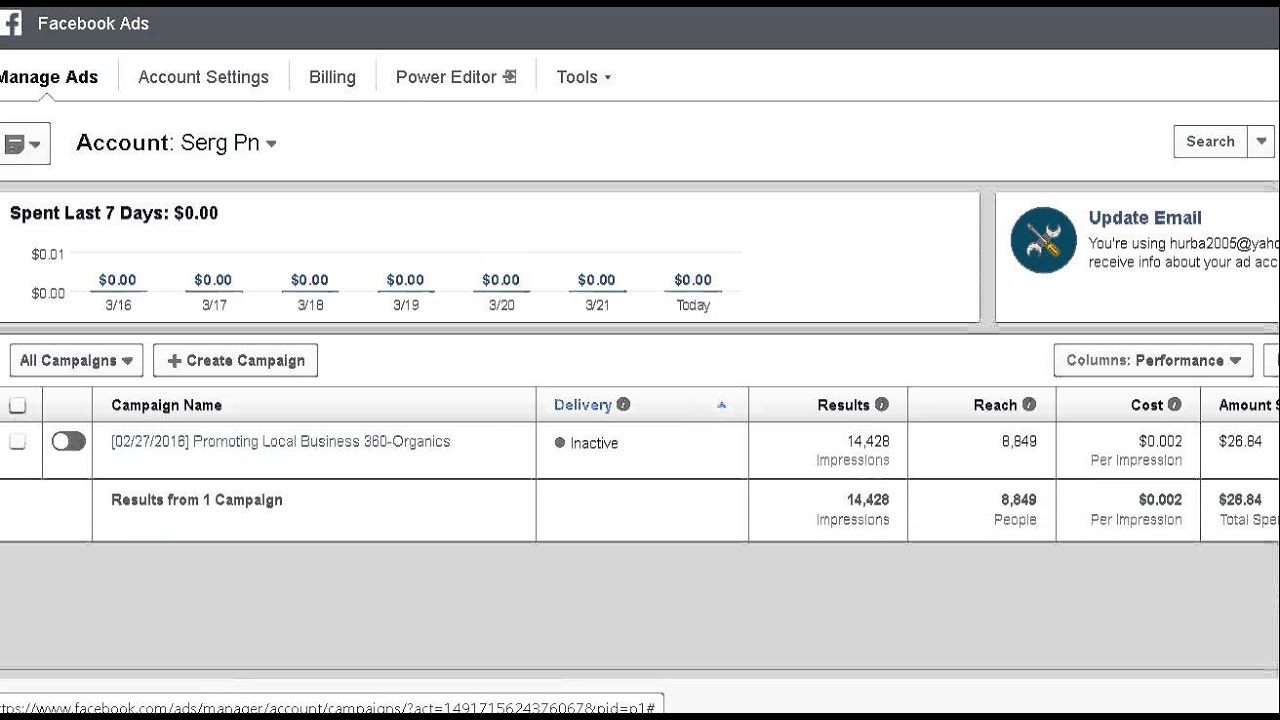Click the Power Editor external link icon
1280x720 pixels.
click(x=510, y=76)
